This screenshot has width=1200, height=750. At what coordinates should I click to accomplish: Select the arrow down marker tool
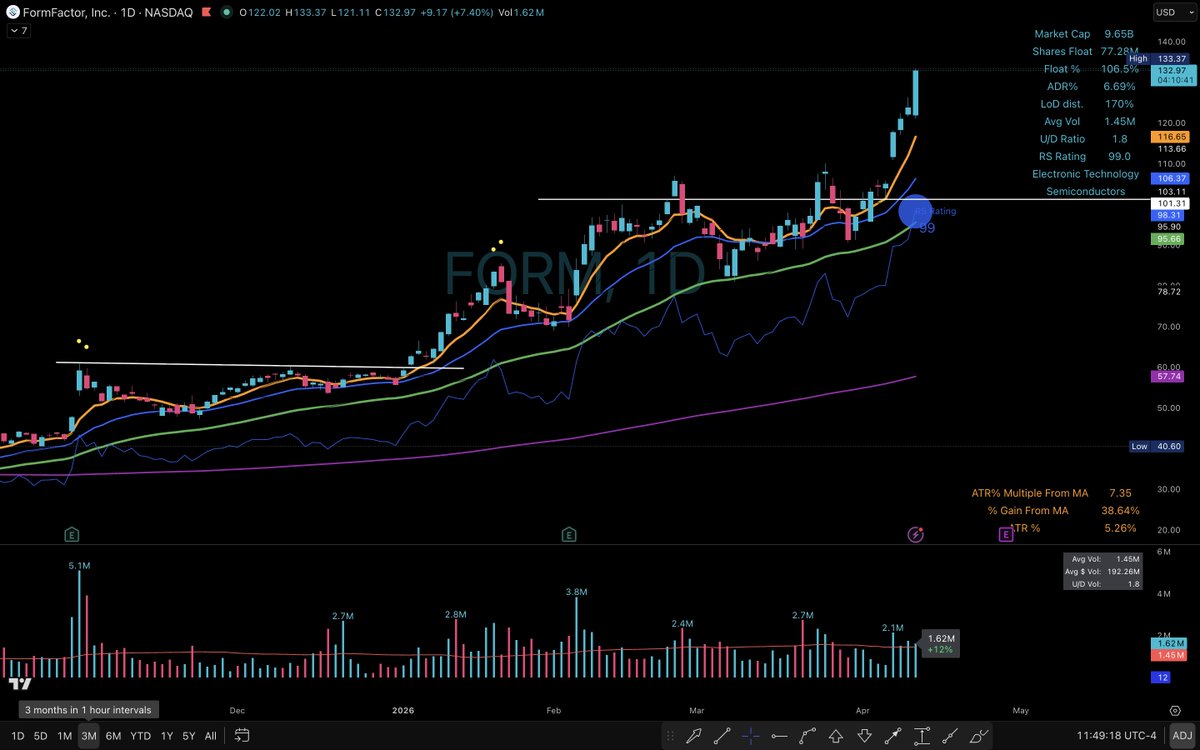point(865,736)
